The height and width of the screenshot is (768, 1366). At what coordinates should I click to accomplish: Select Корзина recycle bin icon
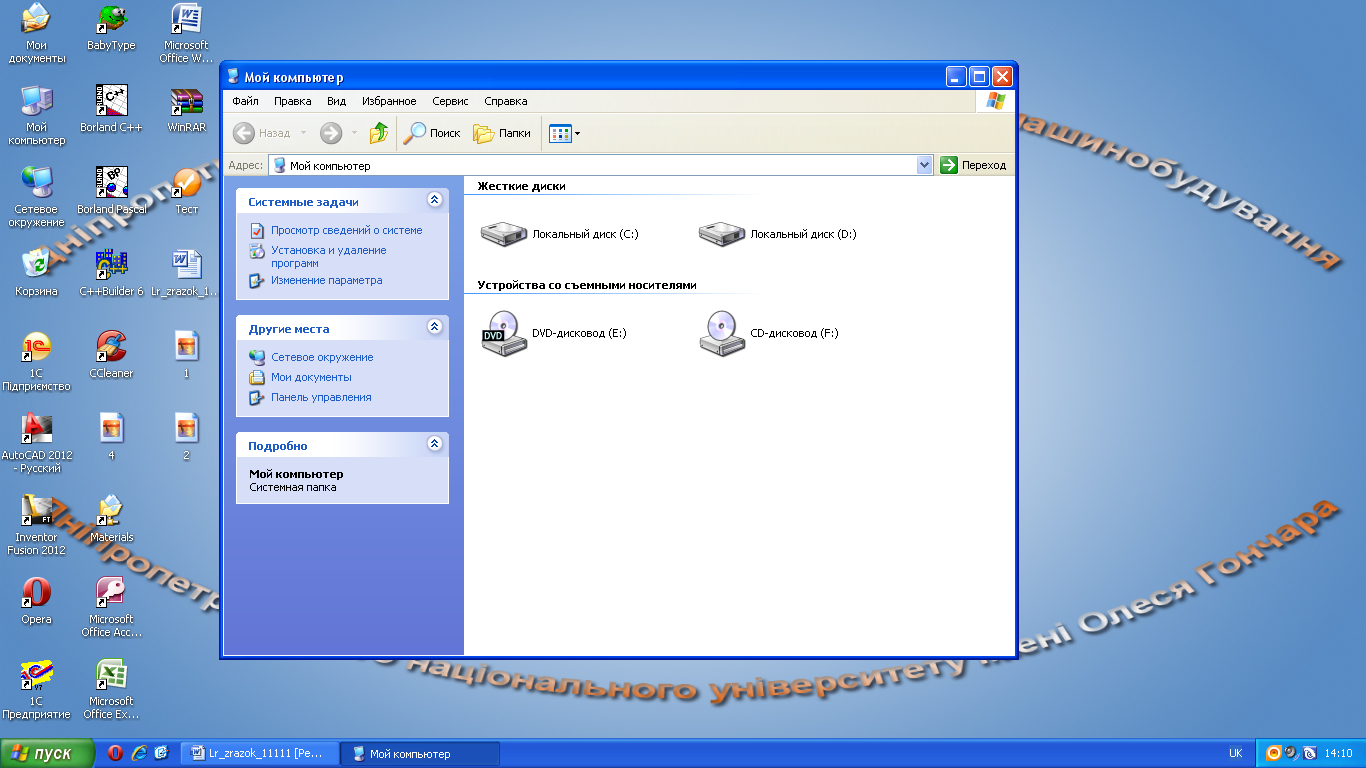click(x=37, y=274)
